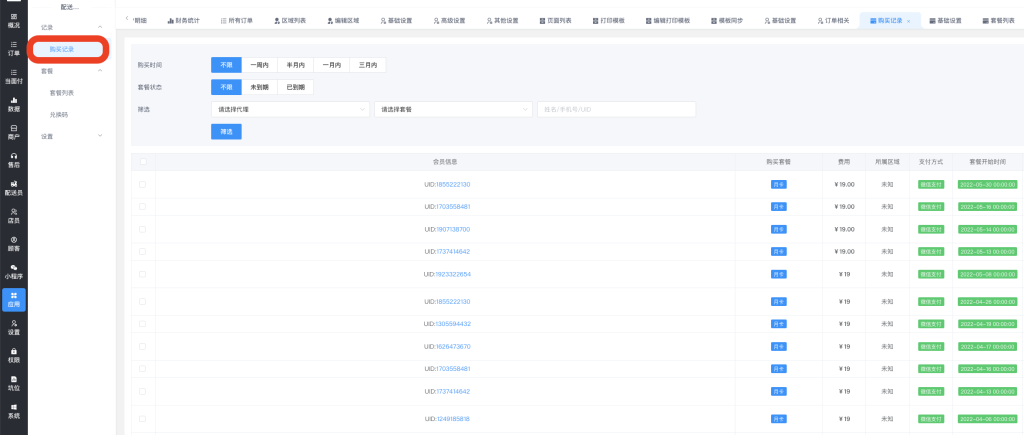
Task: Close the 购买记录 tab
Action: coord(908,21)
